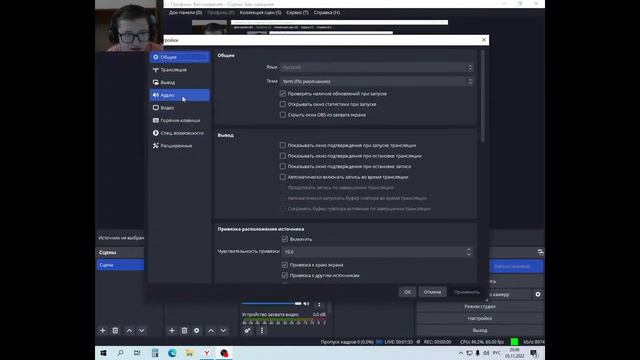This screenshot has height=360, width=640.
Task: Move scene down with arrow icon
Action: pyautogui.click(x=142, y=331)
